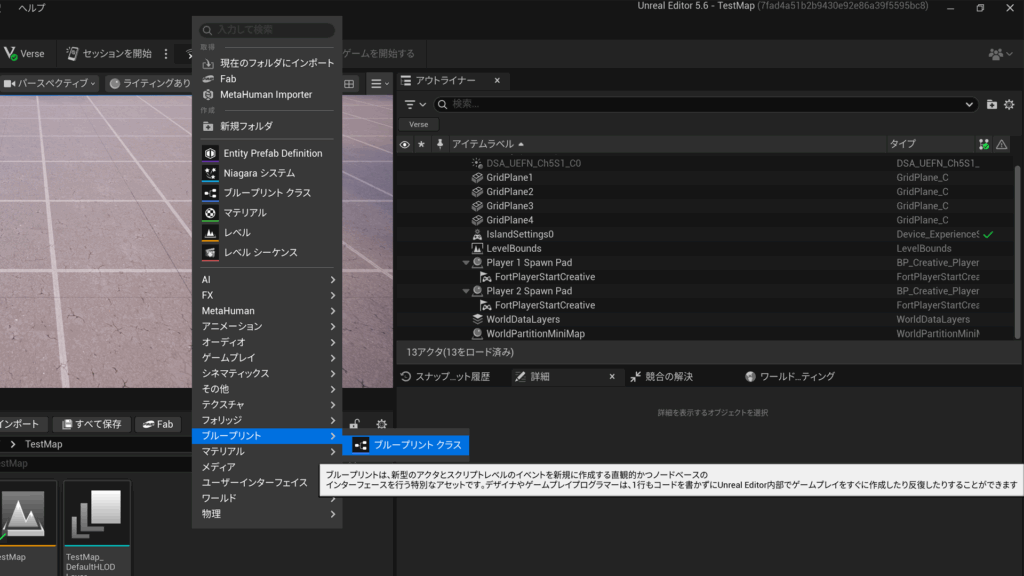
Task: Open the Outliner search history dropdown arrow
Action: [969, 104]
